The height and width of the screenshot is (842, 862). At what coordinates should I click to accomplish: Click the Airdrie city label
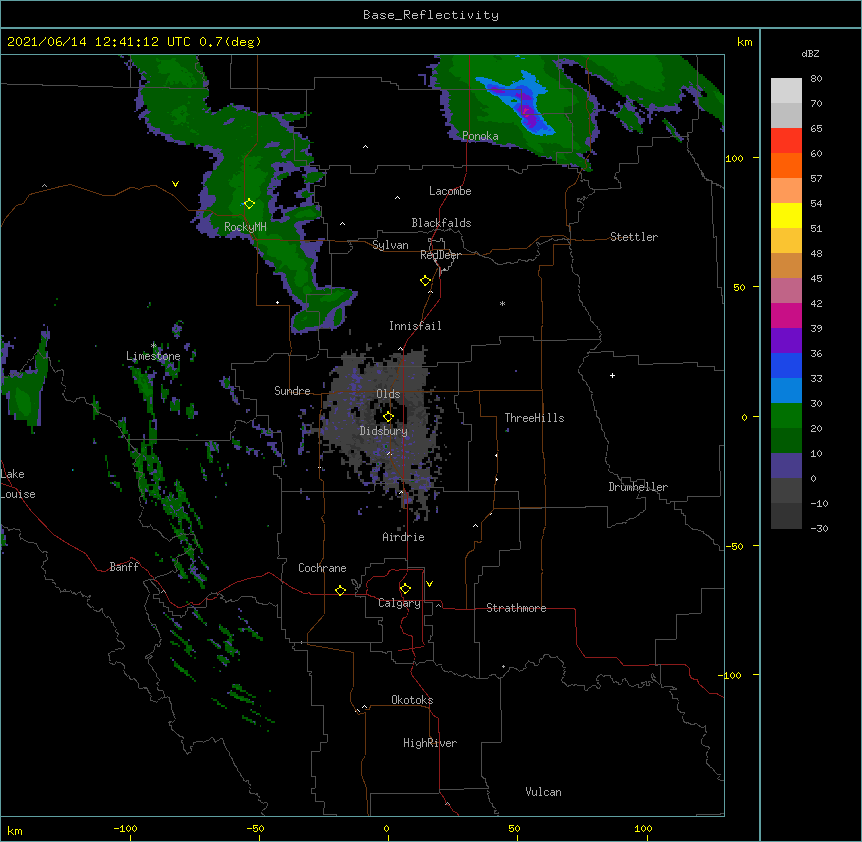click(x=404, y=537)
